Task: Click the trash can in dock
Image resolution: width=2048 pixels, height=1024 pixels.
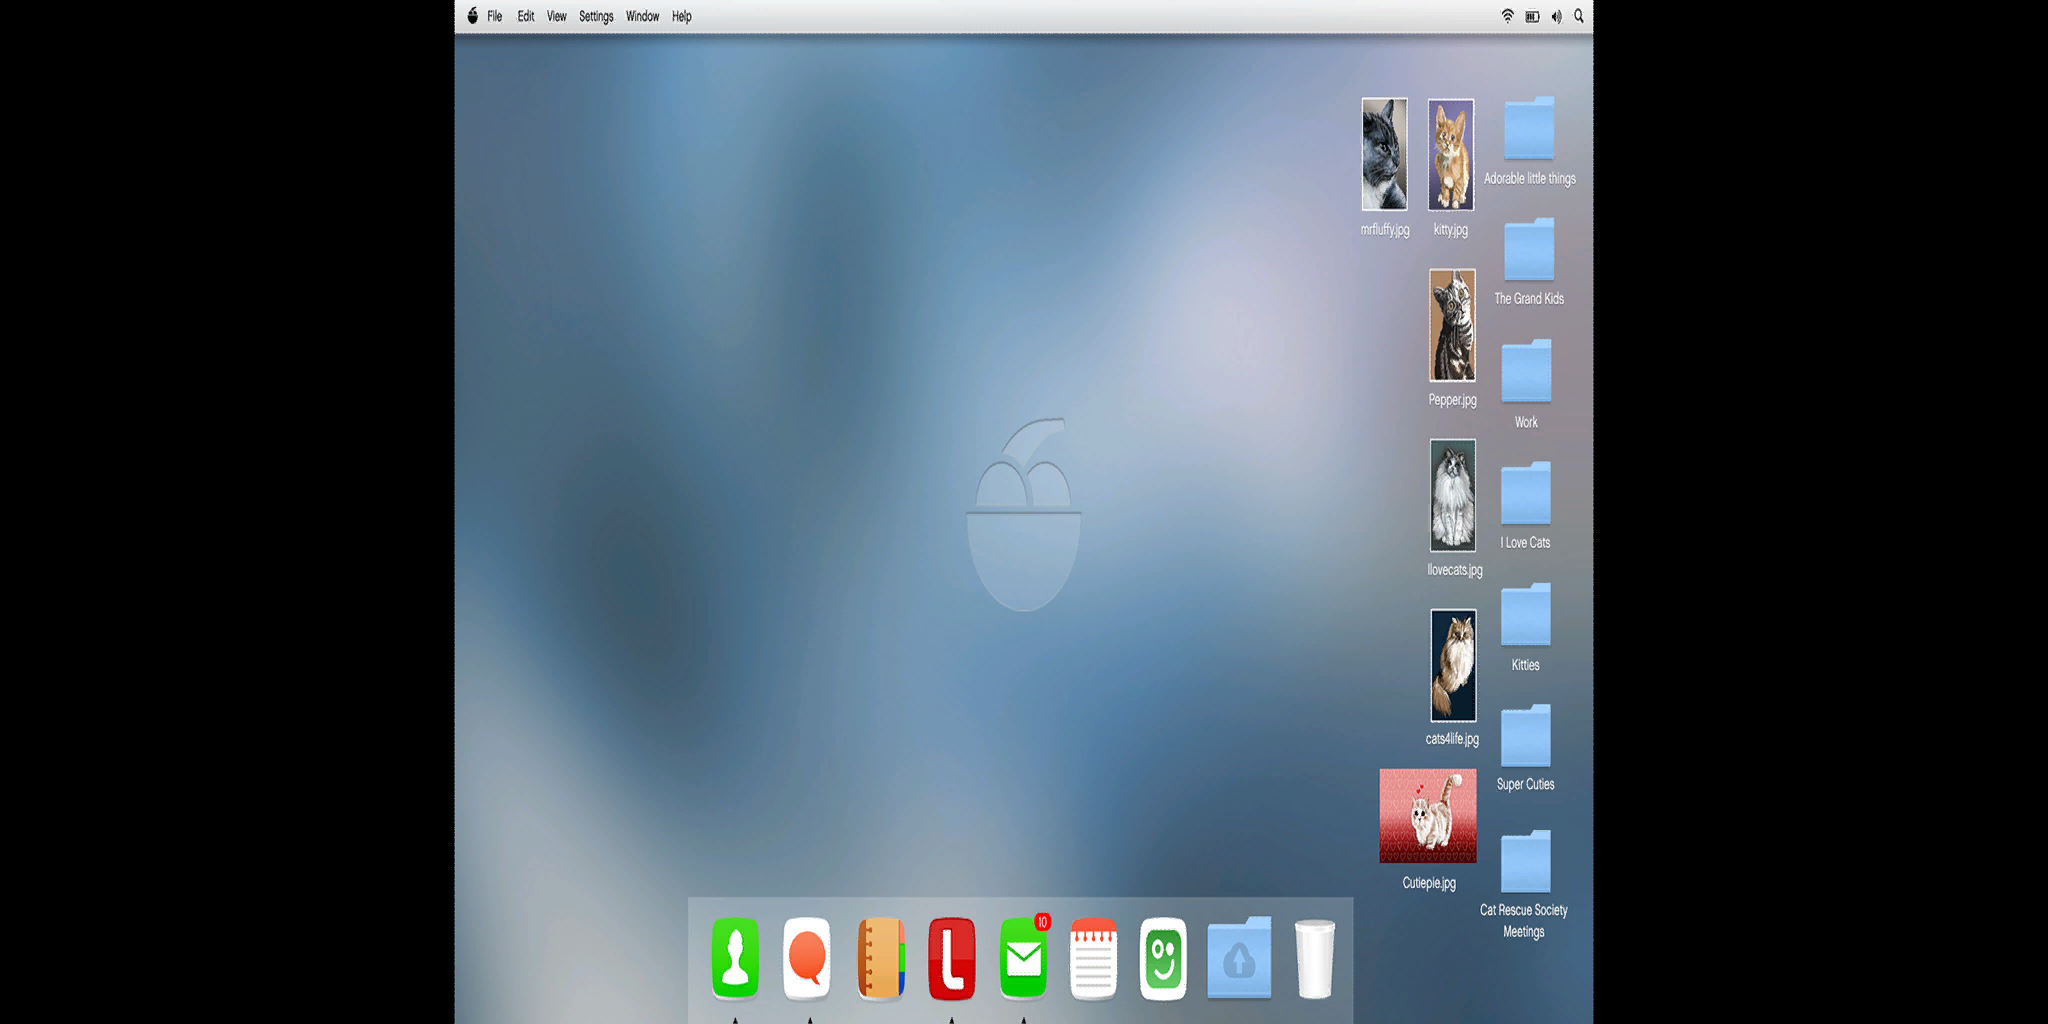Action: [1315, 958]
